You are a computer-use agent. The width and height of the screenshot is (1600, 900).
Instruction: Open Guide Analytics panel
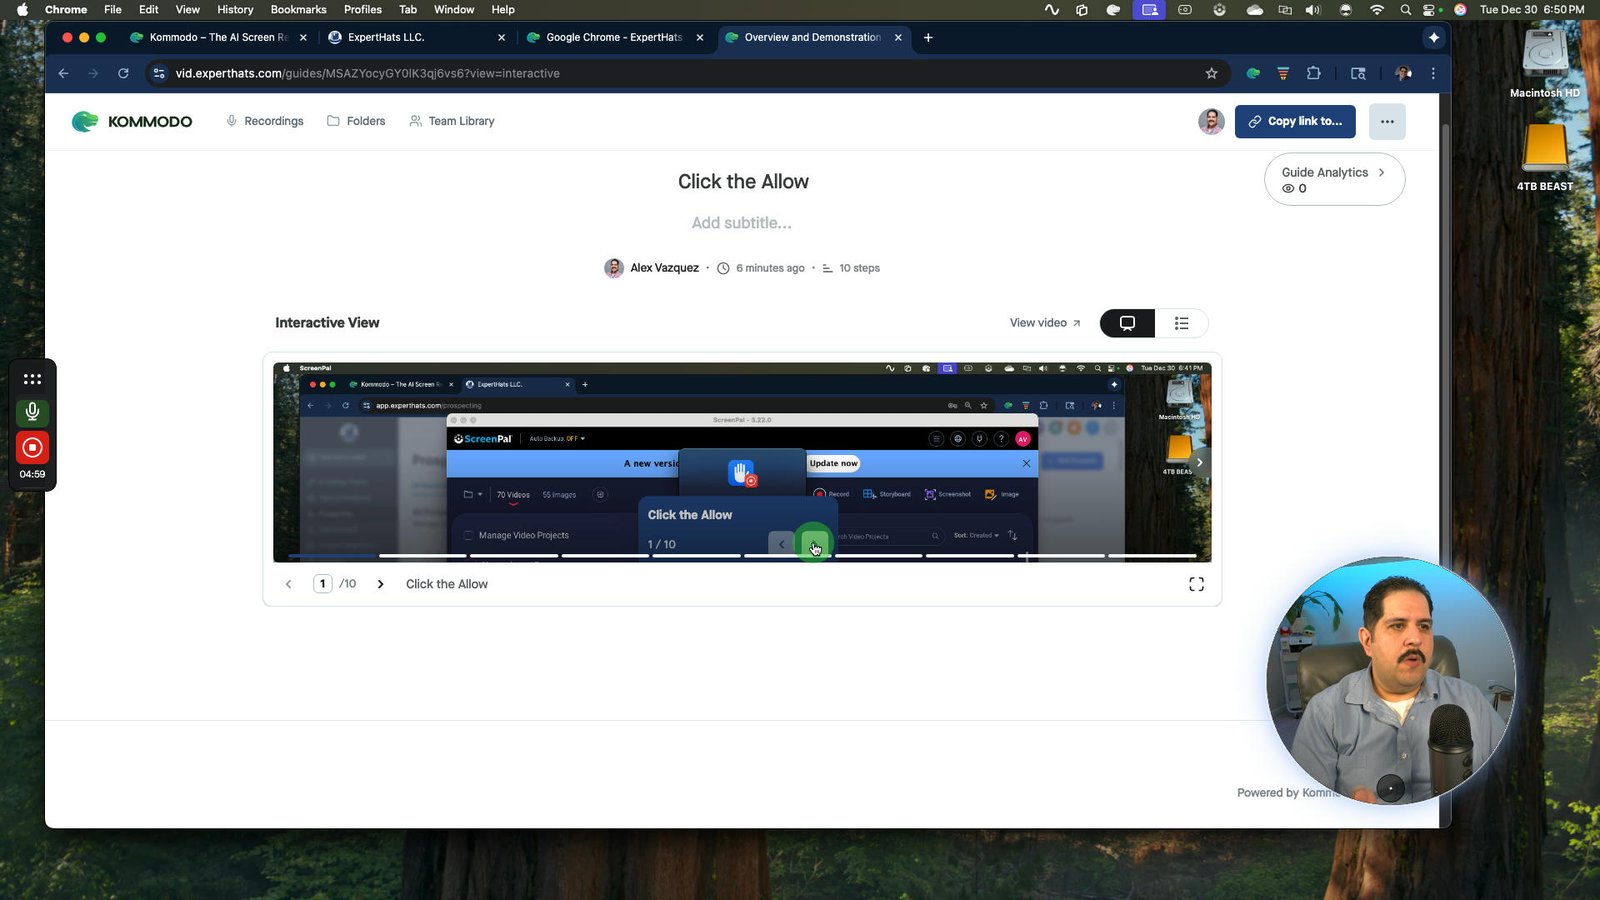click(1334, 179)
